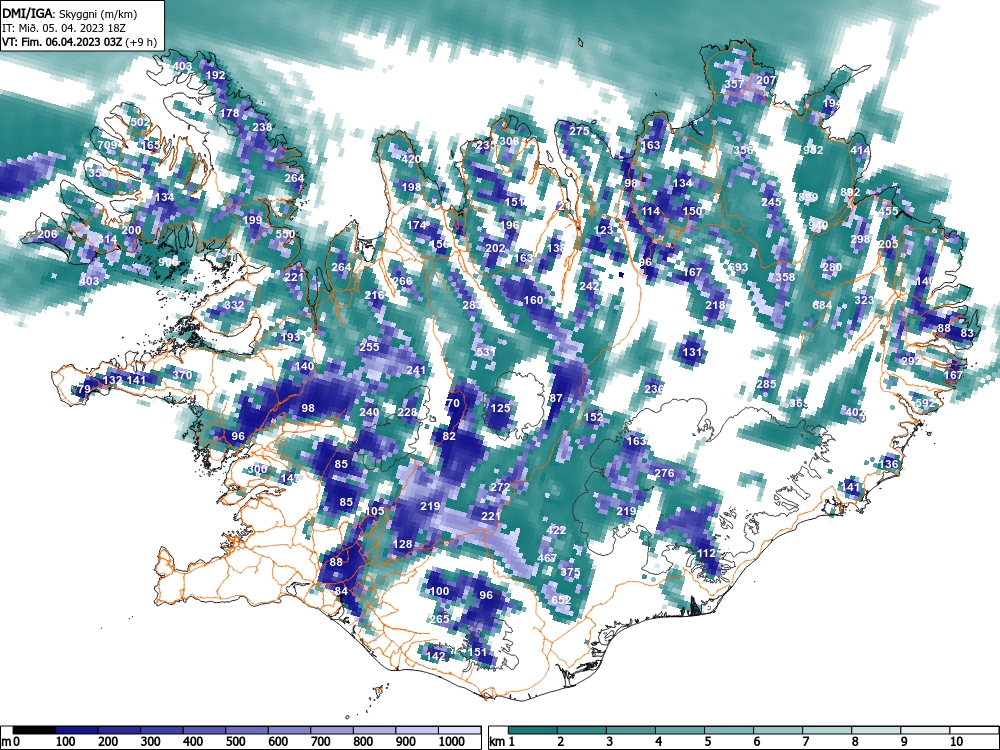Click the map value 160
The image size is (1000, 750).
coord(533,300)
